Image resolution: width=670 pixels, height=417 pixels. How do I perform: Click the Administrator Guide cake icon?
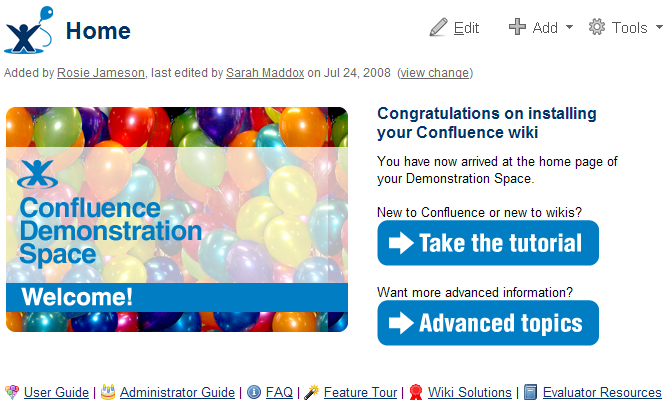[x=108, y=393]
